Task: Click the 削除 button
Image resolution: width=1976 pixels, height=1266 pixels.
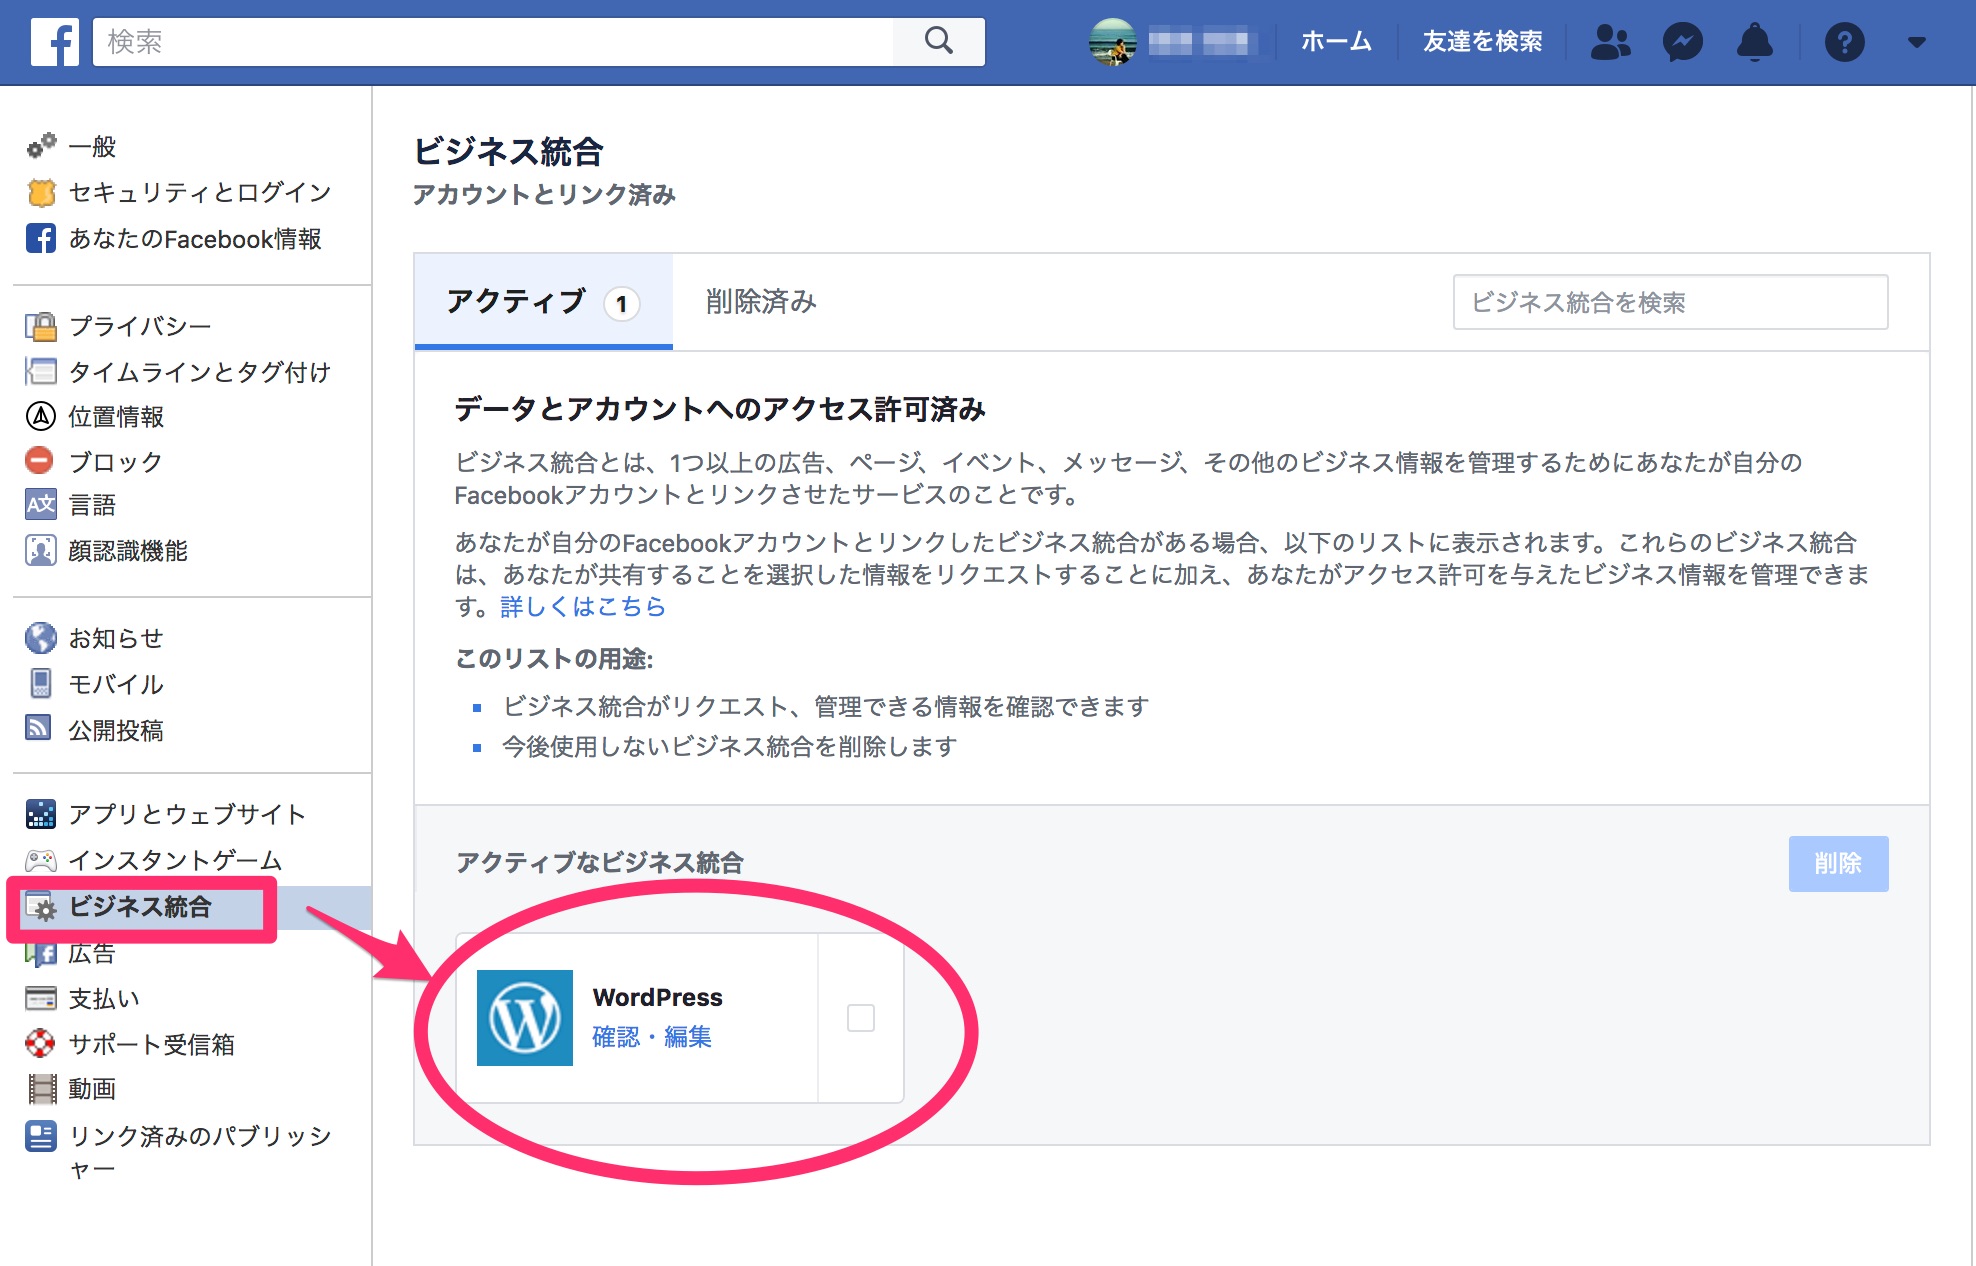Action: coord(1838,863)
